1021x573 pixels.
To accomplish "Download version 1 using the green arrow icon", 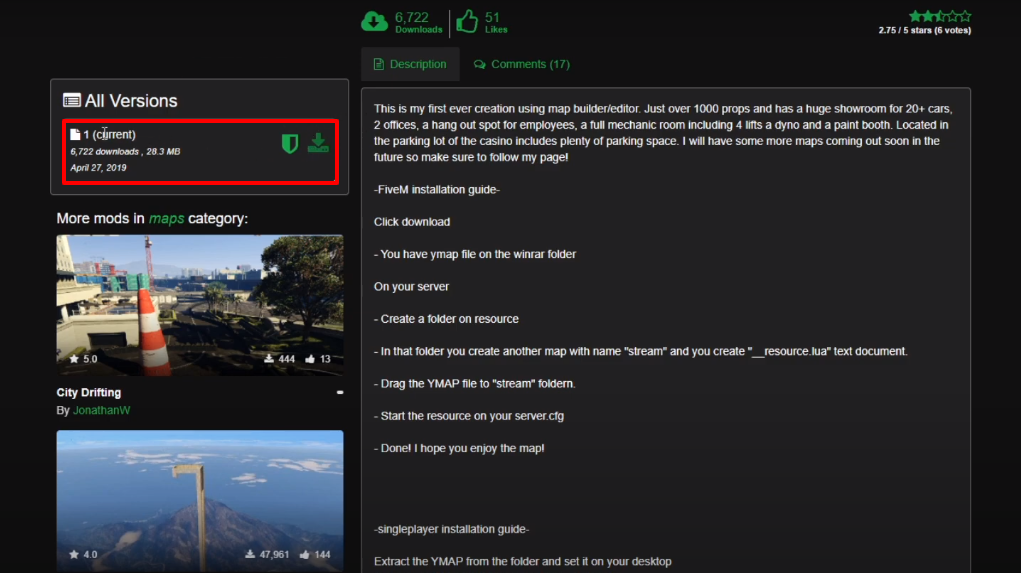I will [x=318, y=143].
